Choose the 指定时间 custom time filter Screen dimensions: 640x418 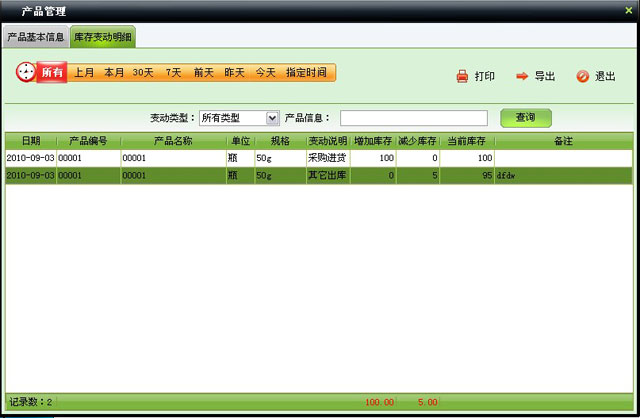pyautogui.click(x=305, y=73)
